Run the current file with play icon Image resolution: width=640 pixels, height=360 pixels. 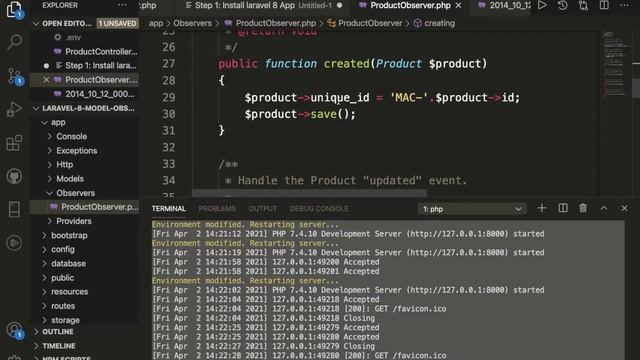click(x=542, y=5)
